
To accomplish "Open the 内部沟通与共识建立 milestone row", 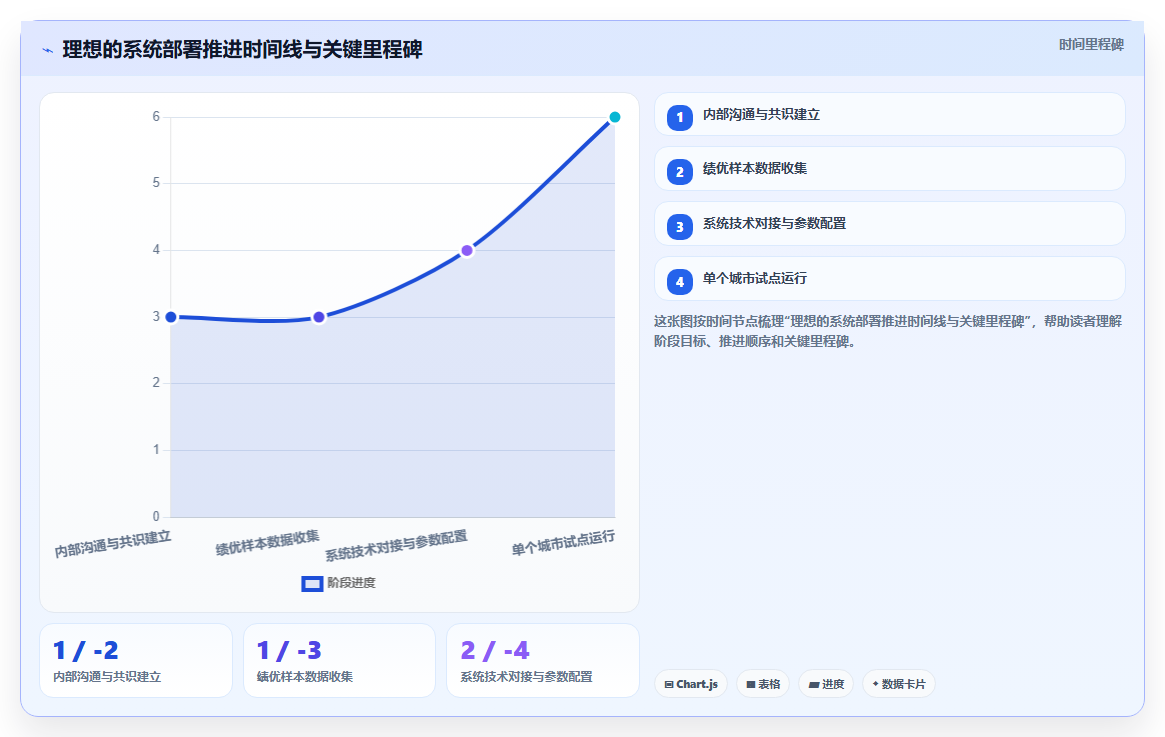I will point(889,114).
